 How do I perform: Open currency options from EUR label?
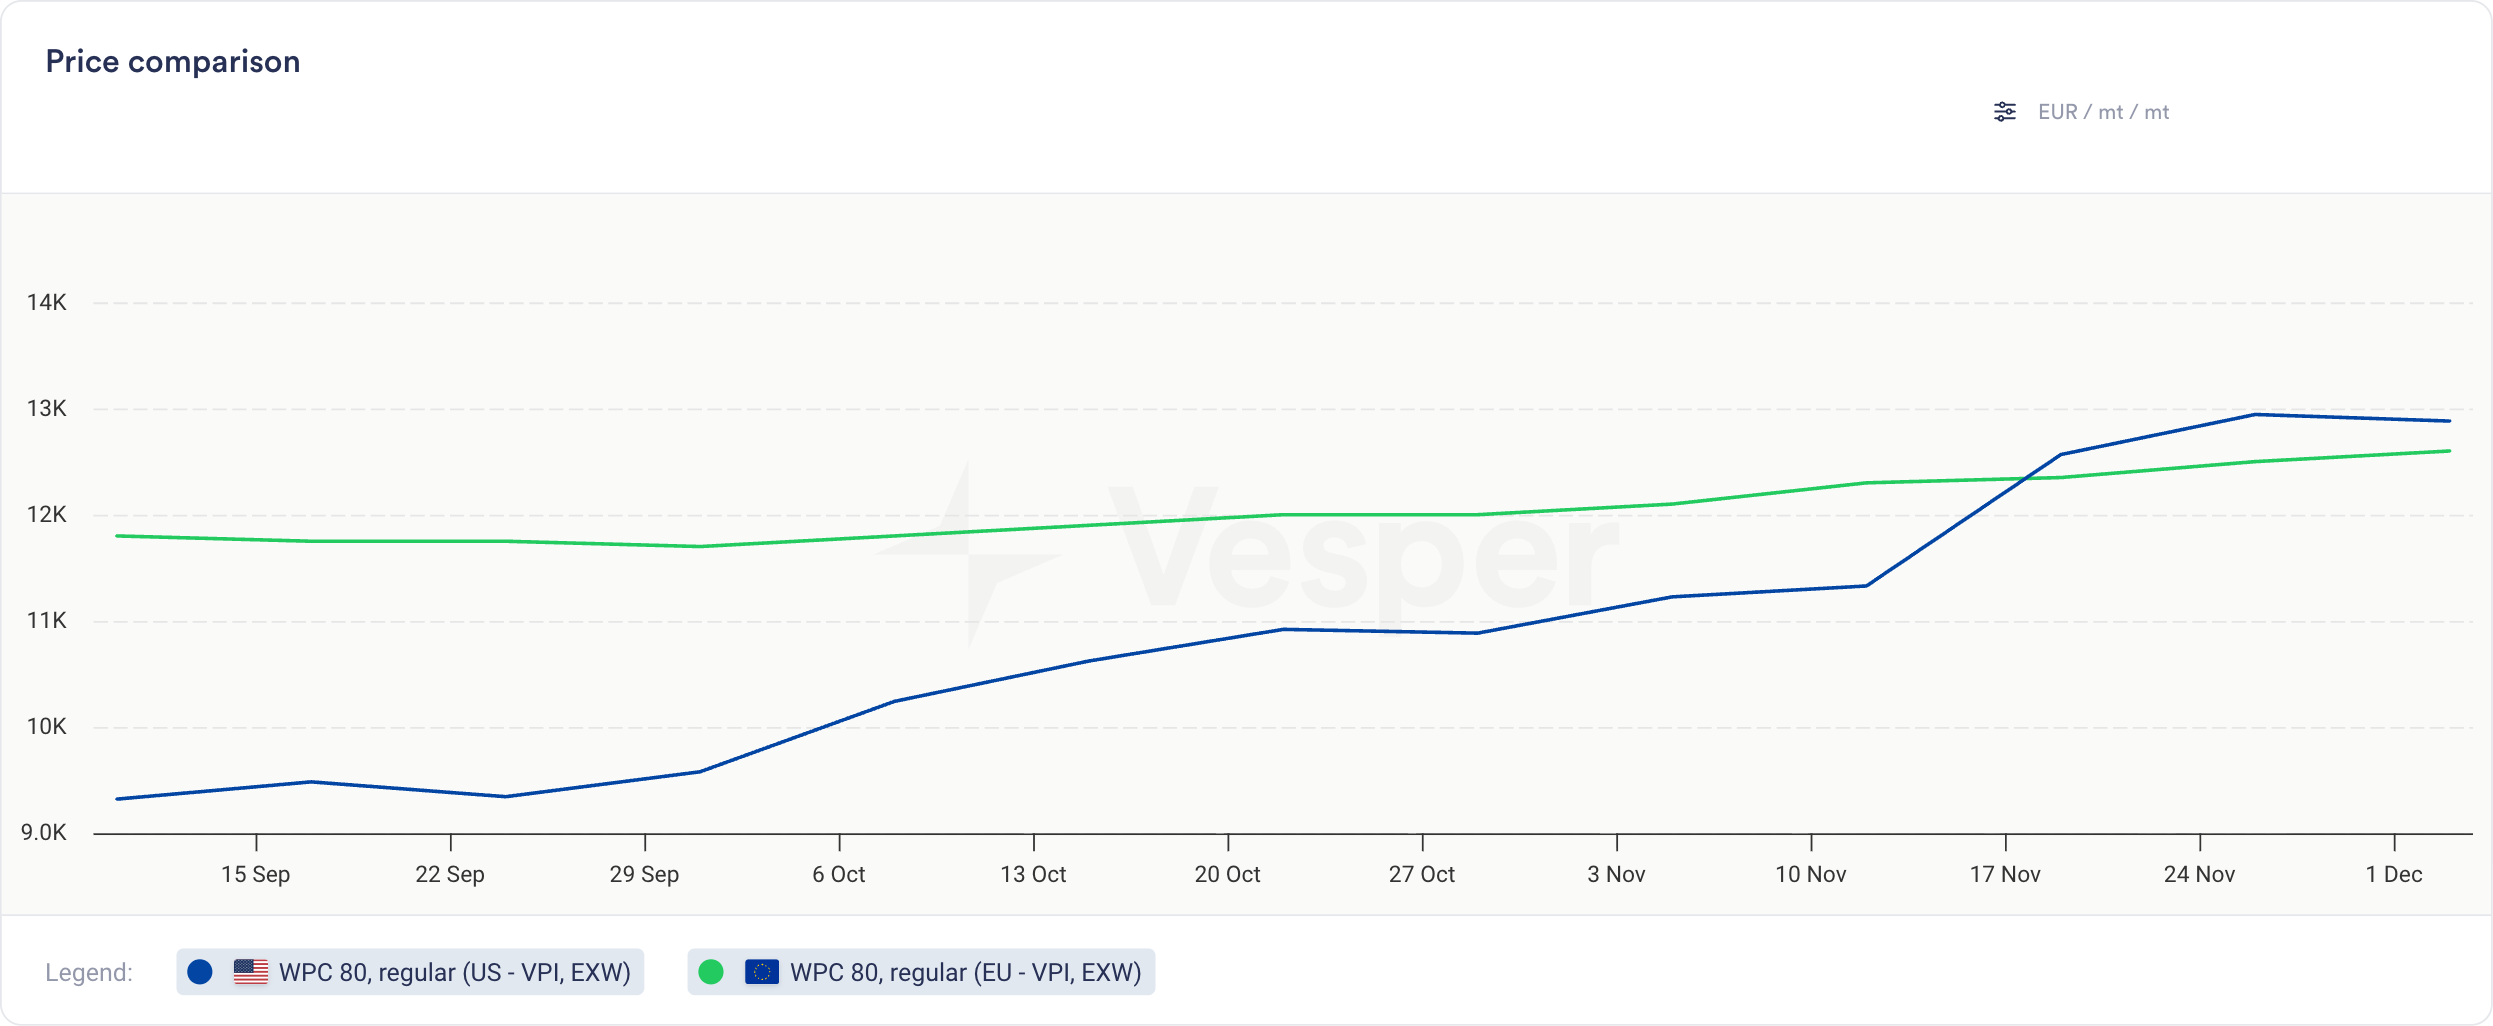point(2058,111)
